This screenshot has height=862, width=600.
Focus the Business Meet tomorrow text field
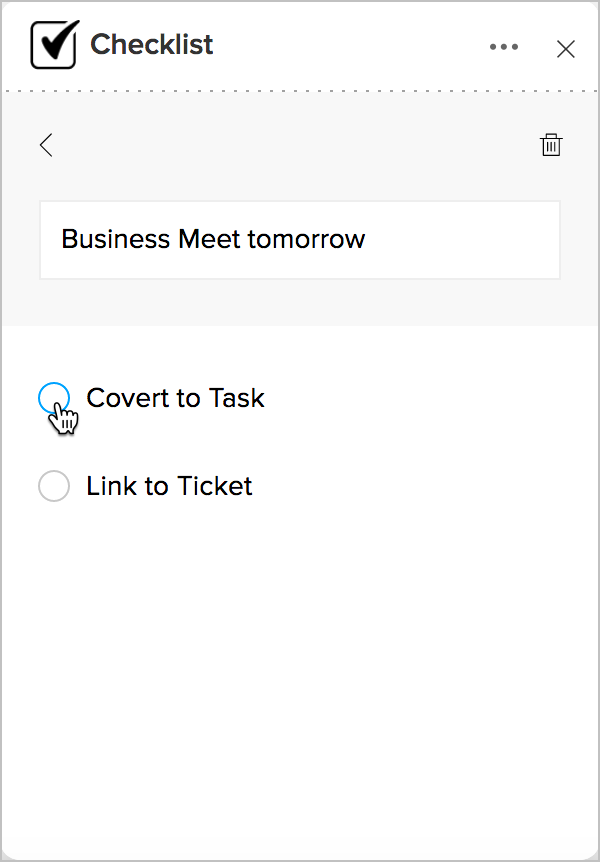point(299,240)
